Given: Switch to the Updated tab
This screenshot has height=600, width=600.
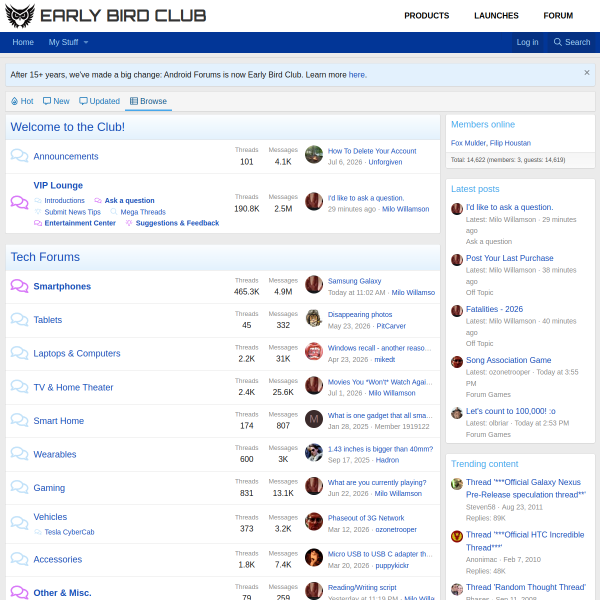Looking at the screenshot, I should tap(99, 101).
